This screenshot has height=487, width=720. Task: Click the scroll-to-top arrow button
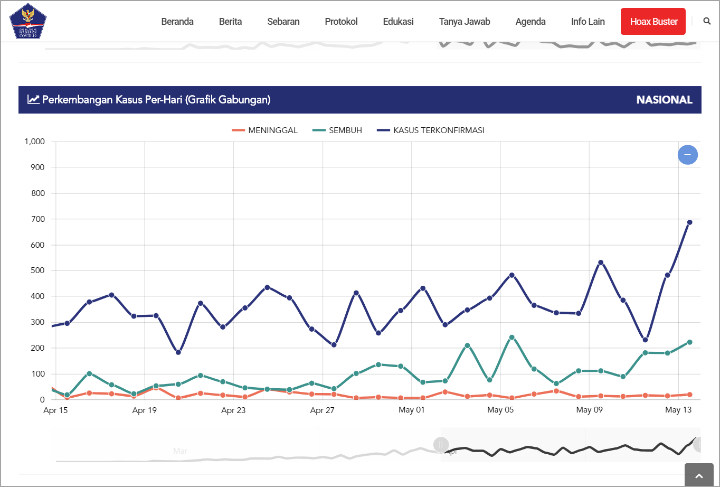699,475
